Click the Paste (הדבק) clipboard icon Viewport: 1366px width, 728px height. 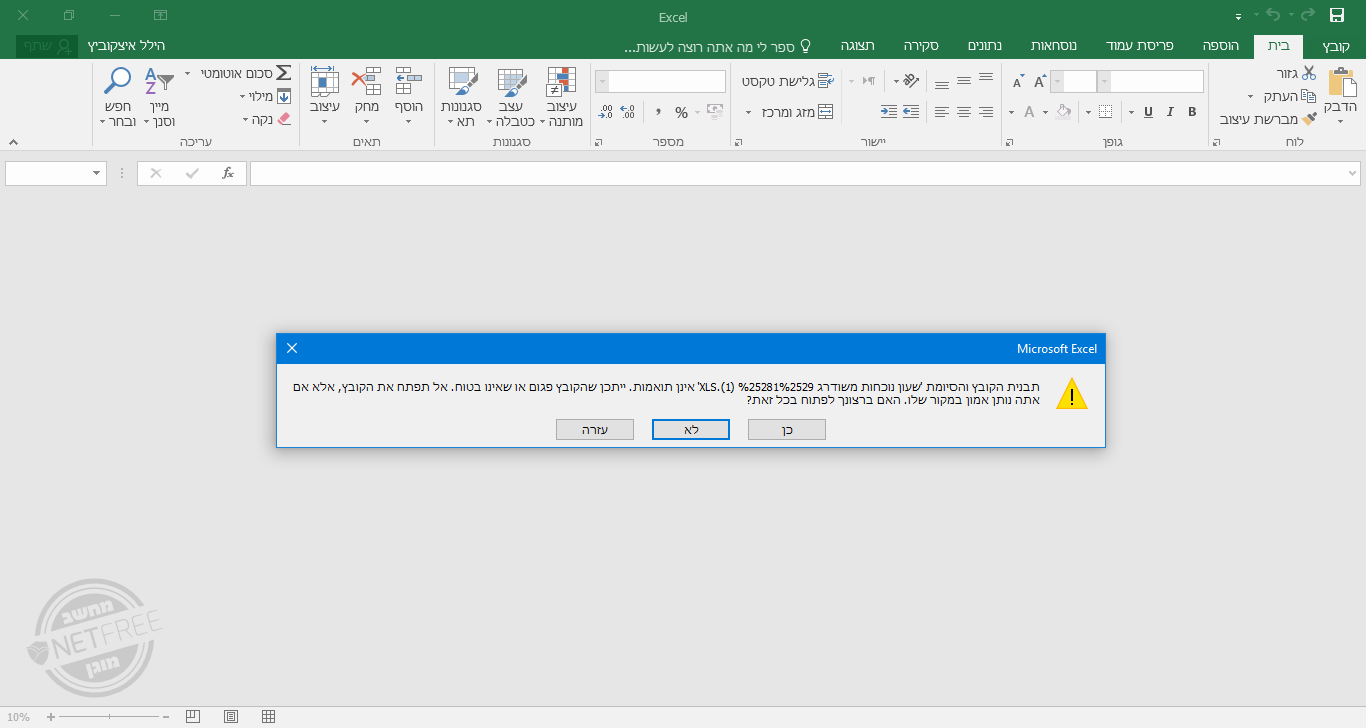tap(1340, 84)
